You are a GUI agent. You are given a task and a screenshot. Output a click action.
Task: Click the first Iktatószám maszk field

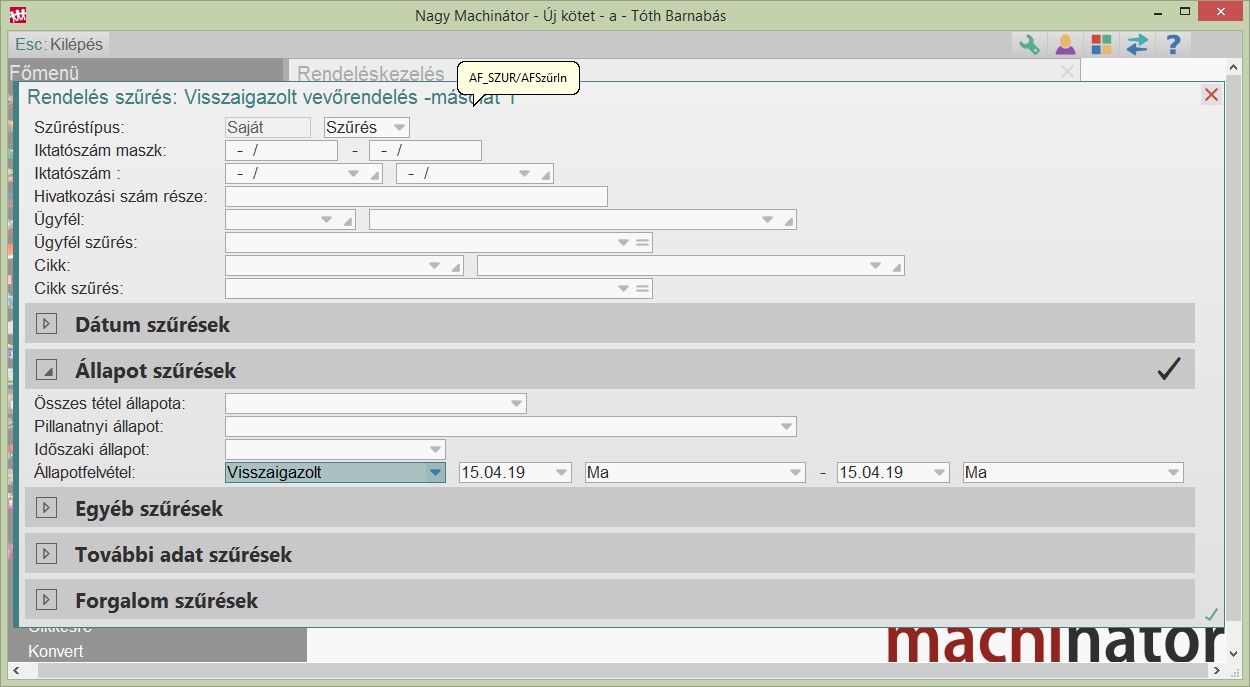point(282,151)
